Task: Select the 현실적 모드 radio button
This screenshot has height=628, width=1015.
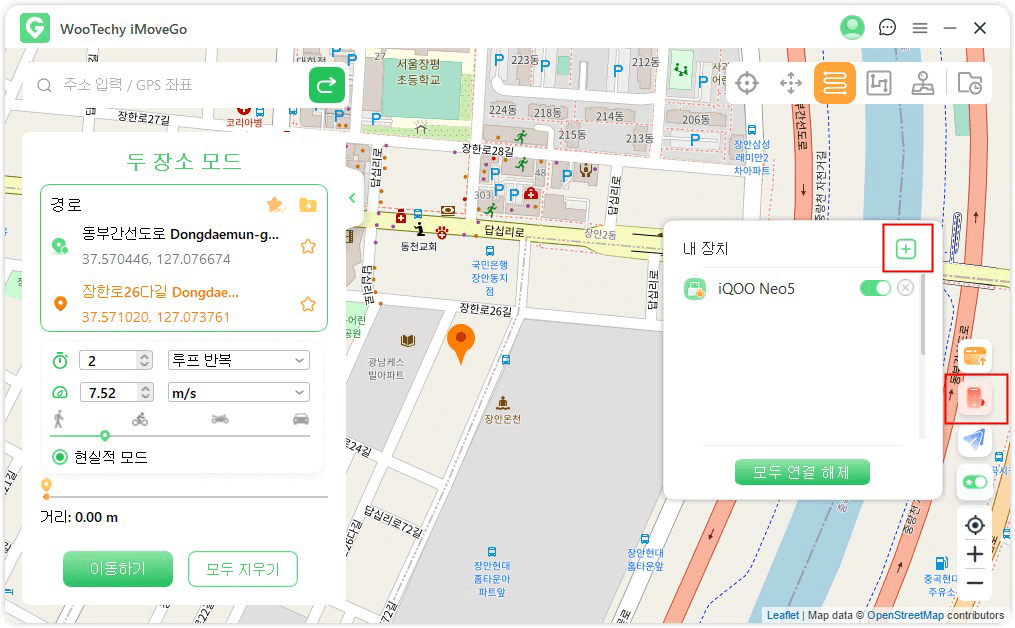Action: 60,457
